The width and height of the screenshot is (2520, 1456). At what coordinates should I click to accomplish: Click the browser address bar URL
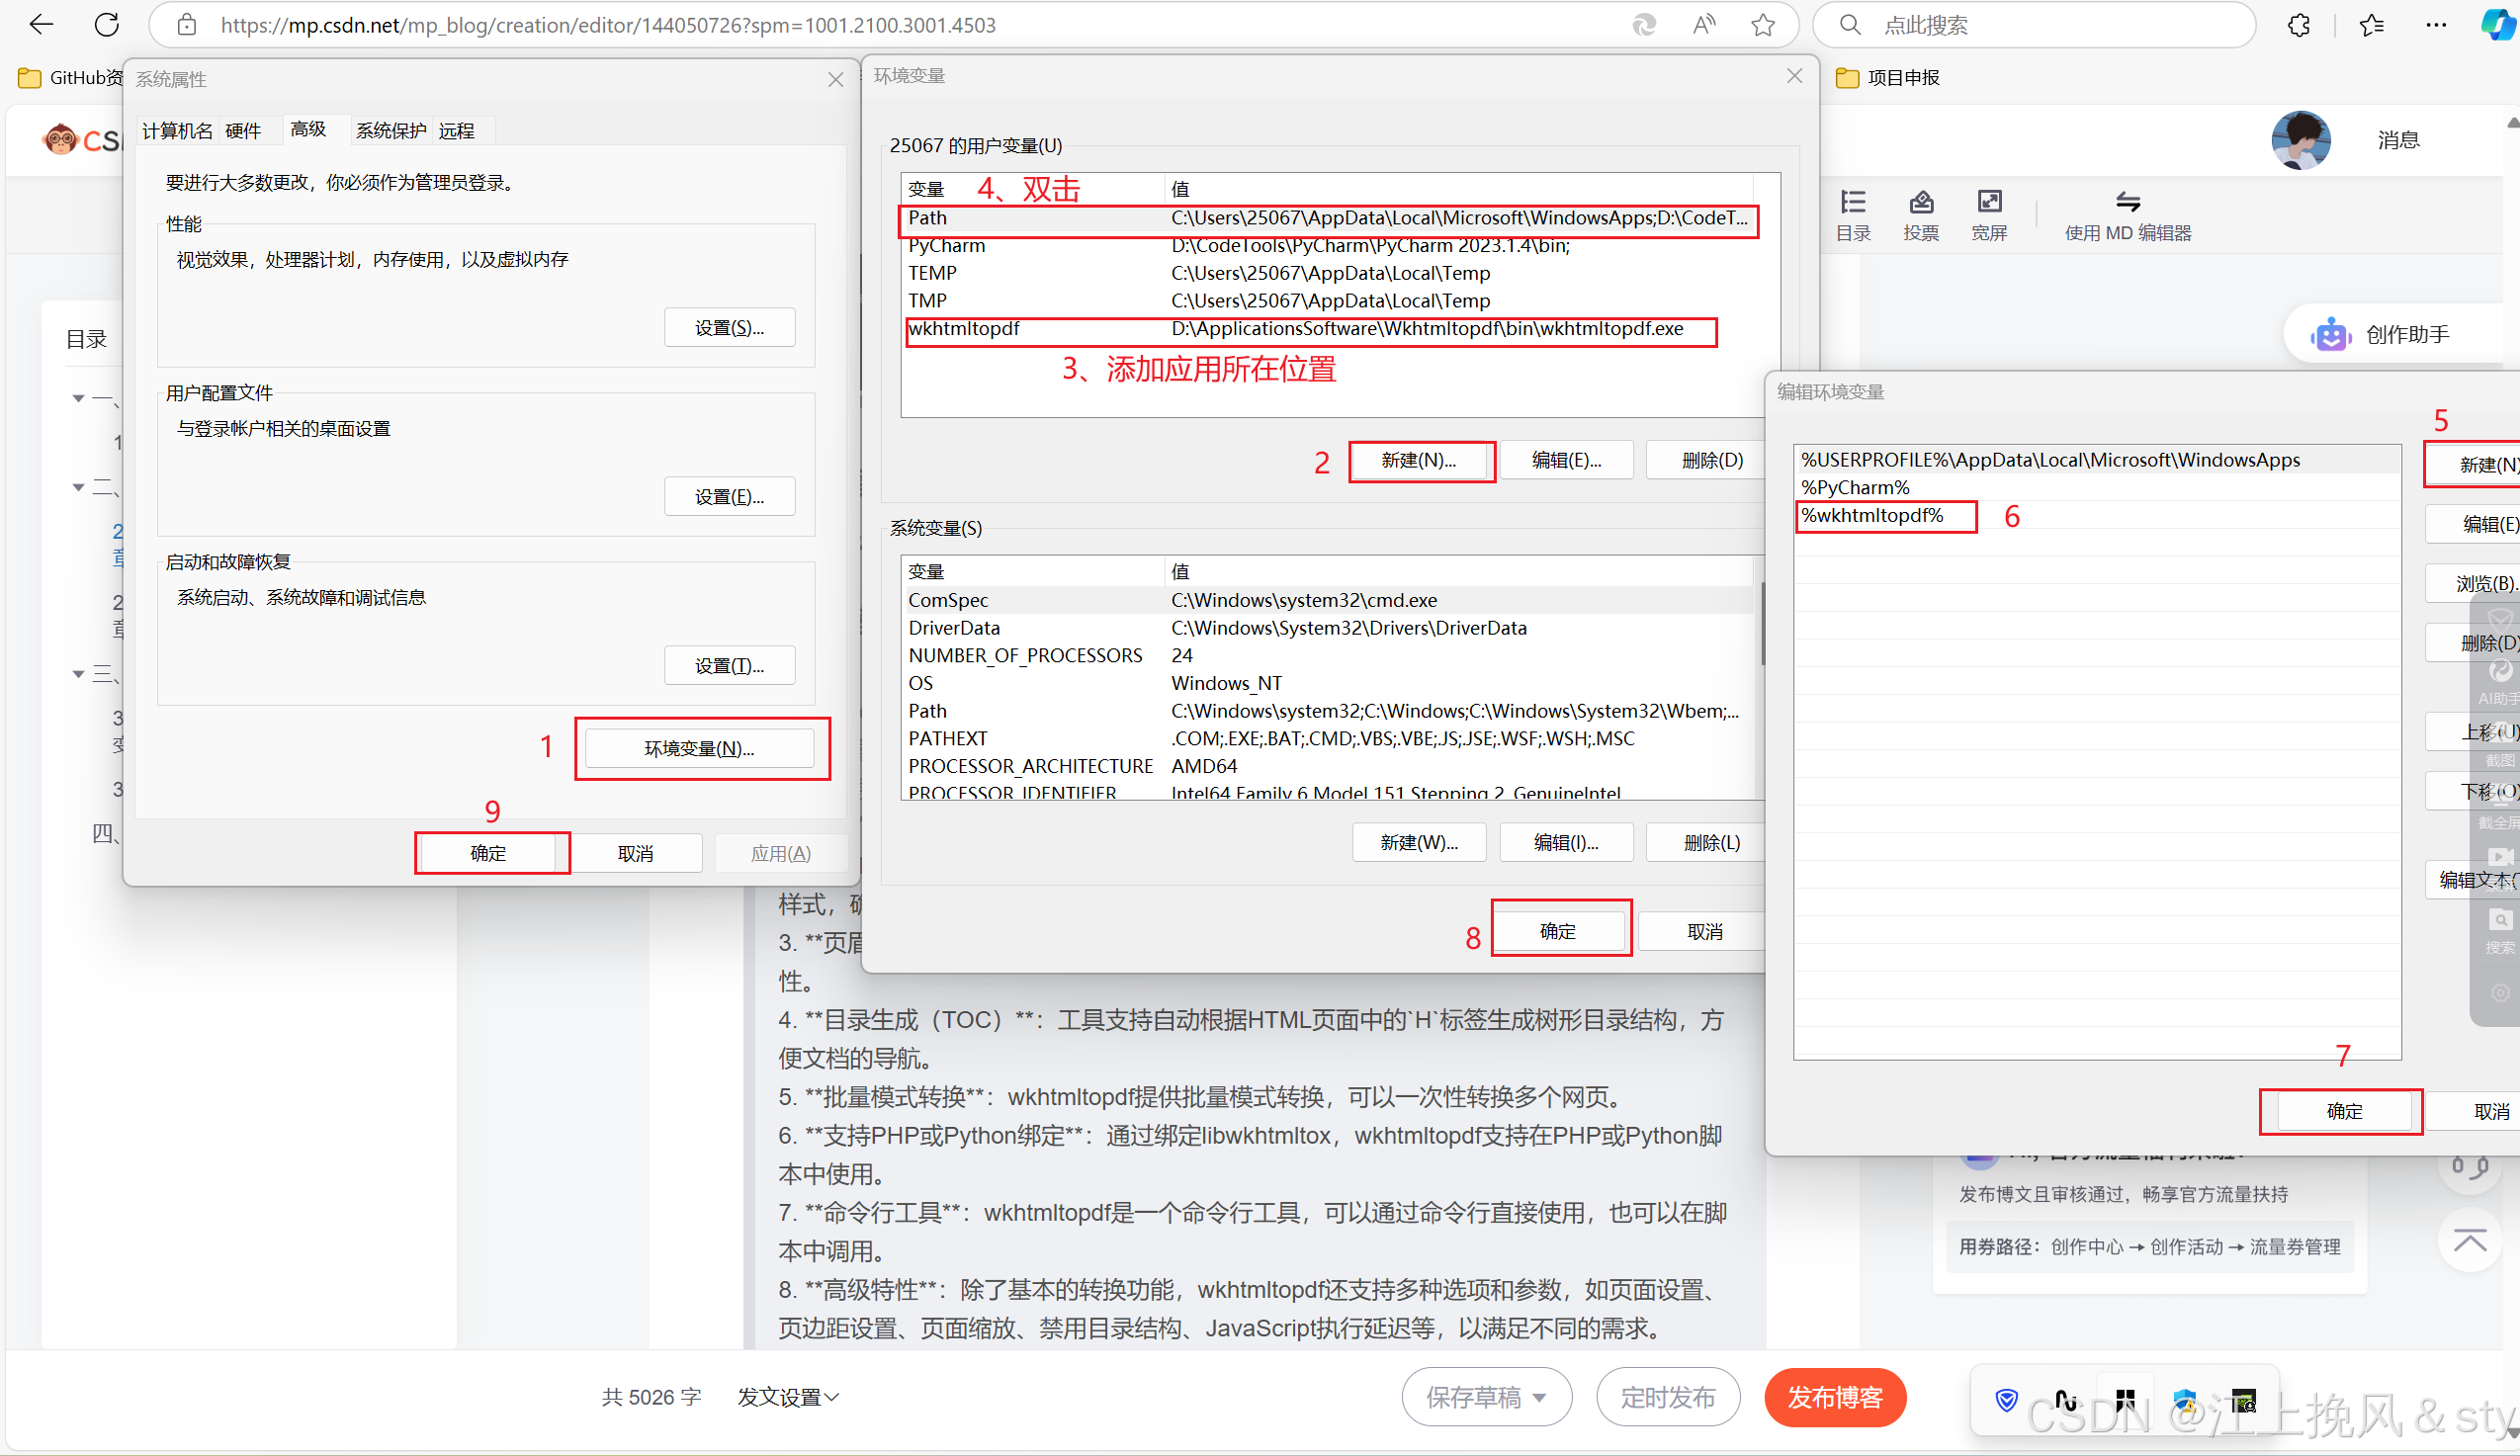(x=608, y=25)
